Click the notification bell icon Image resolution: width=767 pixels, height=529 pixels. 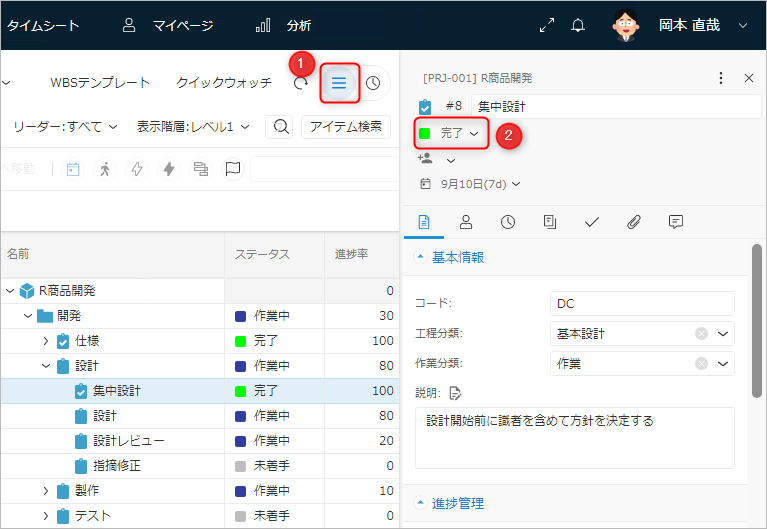(x=578, y=26)
